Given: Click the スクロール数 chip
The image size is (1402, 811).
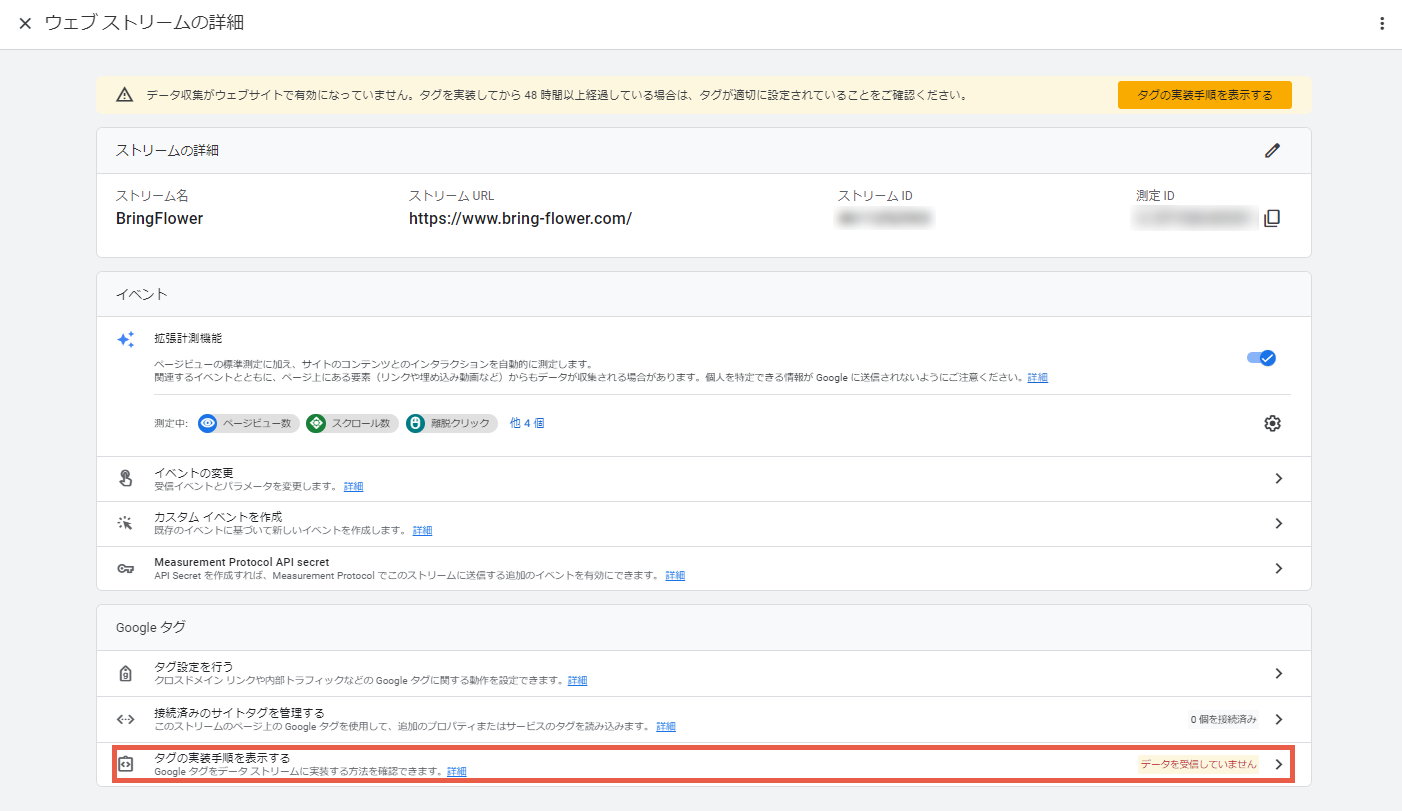Looking at the screenshot, I should [353, 423].
